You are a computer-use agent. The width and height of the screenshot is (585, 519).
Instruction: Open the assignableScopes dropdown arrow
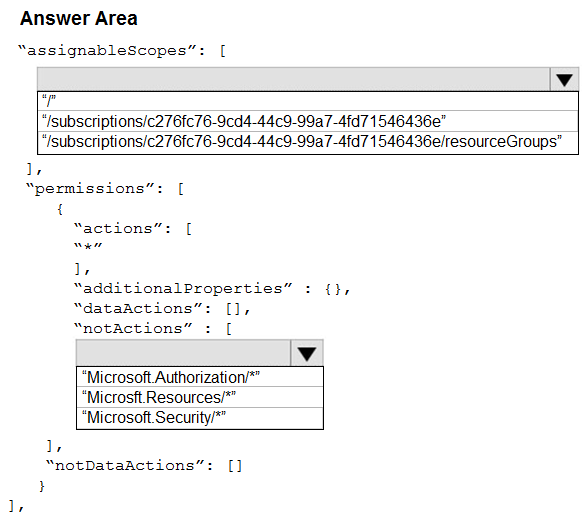pyautogui.click(x=564, y=79)
